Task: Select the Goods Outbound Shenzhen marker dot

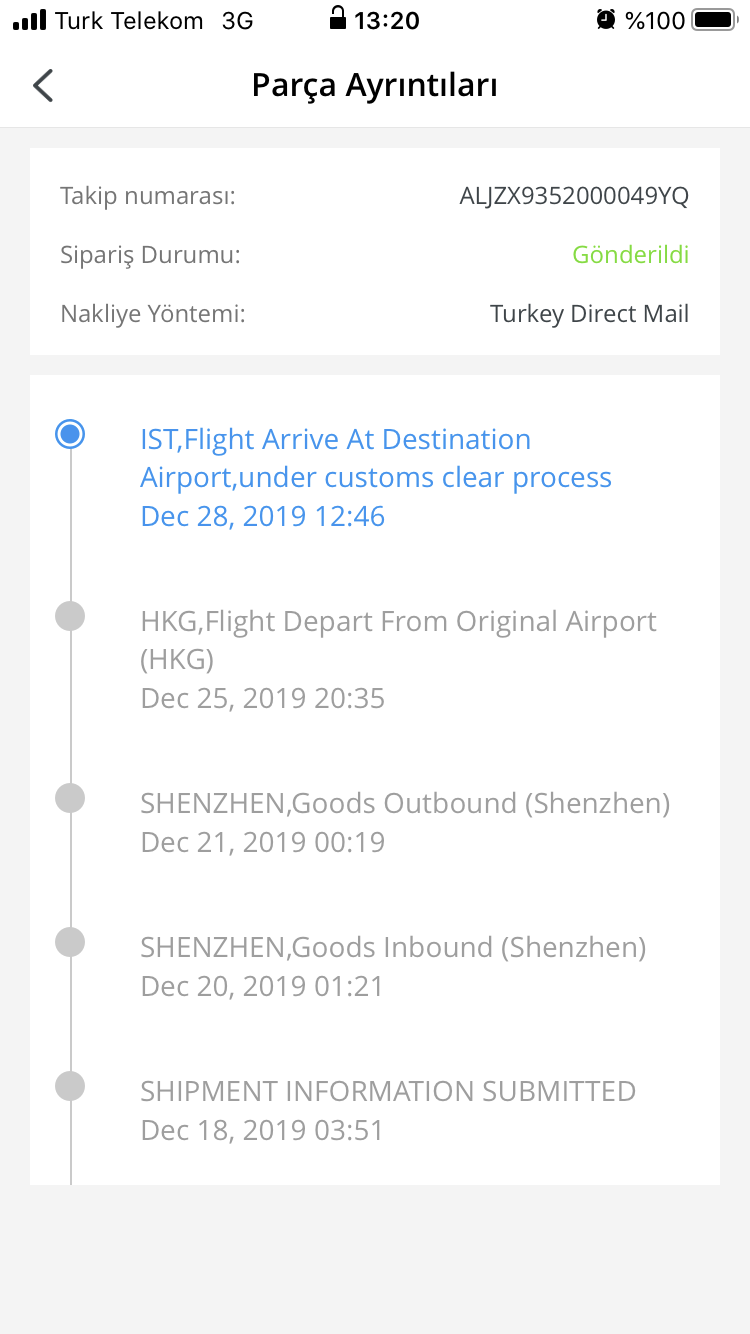Action: [x=70, y=798]
